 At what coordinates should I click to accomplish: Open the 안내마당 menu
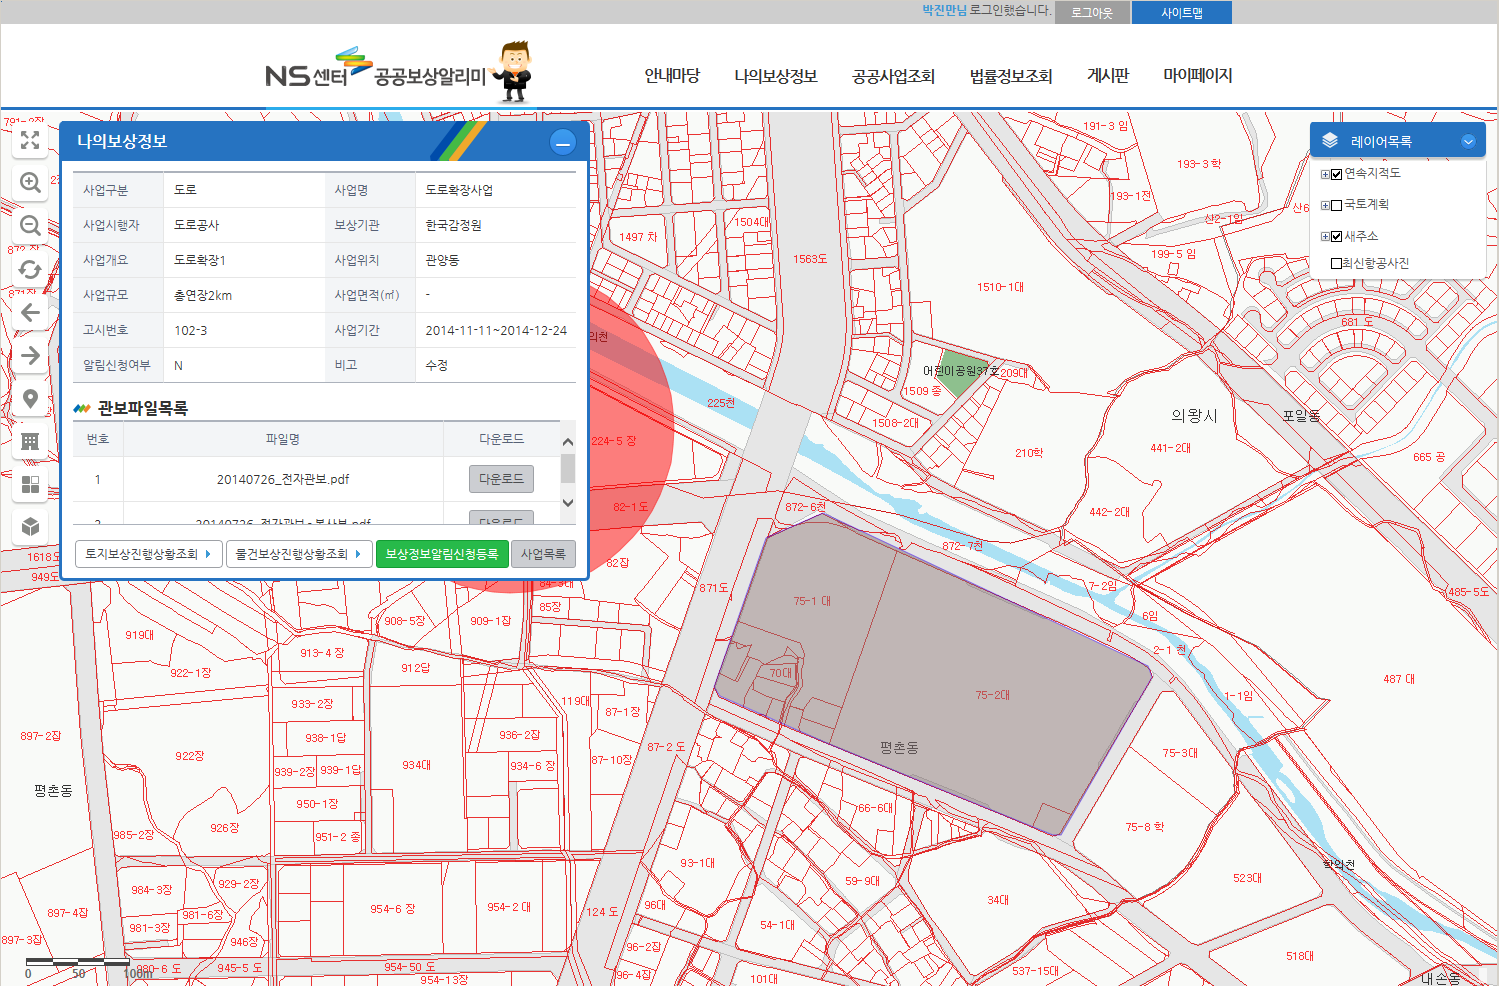[672, 75]
